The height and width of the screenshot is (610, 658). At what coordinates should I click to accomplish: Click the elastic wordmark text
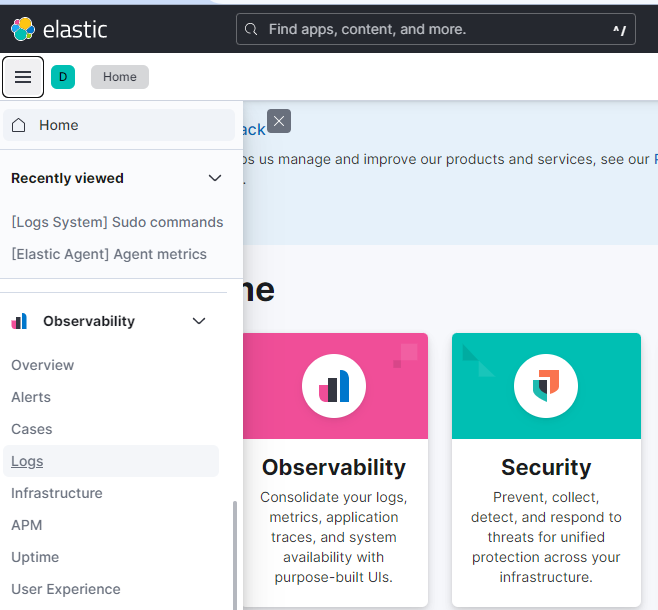point(75,29)
